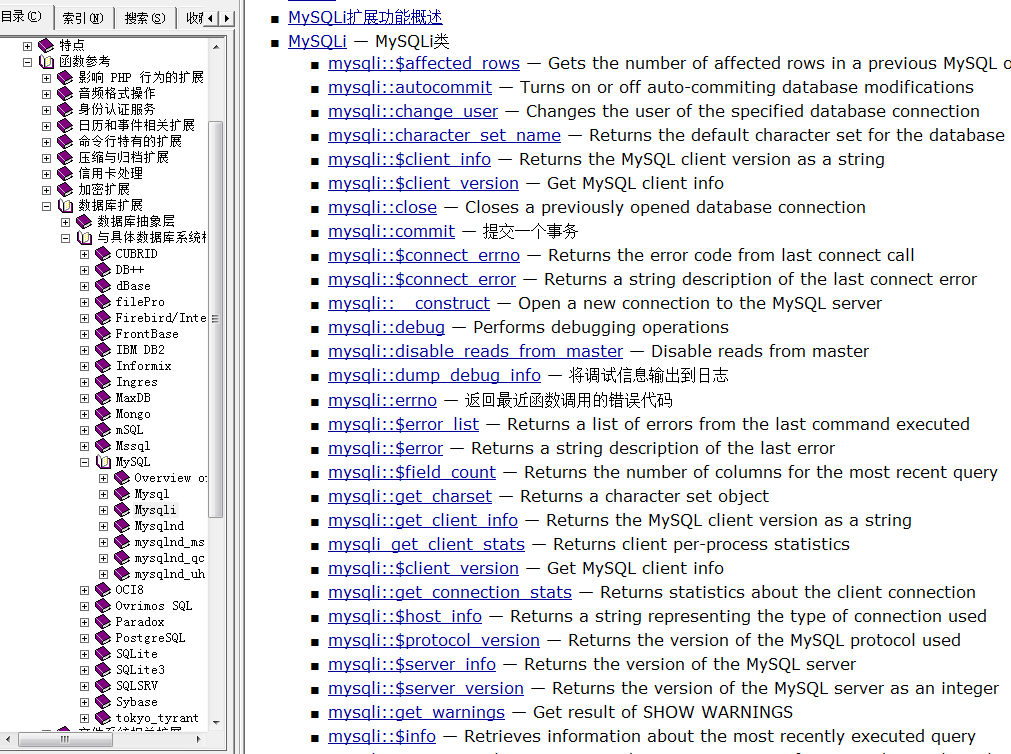Click the book icon beside 命令行特有的扩展
Image resolution: width=1011 pixels, height=754 pixels.
click(x=65, y=142)
